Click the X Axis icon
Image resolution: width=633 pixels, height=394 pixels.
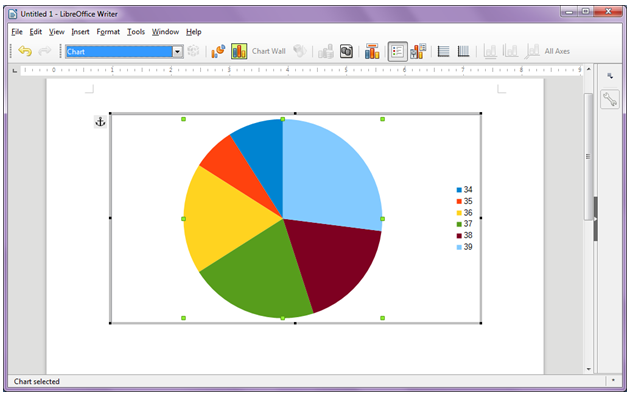click(490, 51)
